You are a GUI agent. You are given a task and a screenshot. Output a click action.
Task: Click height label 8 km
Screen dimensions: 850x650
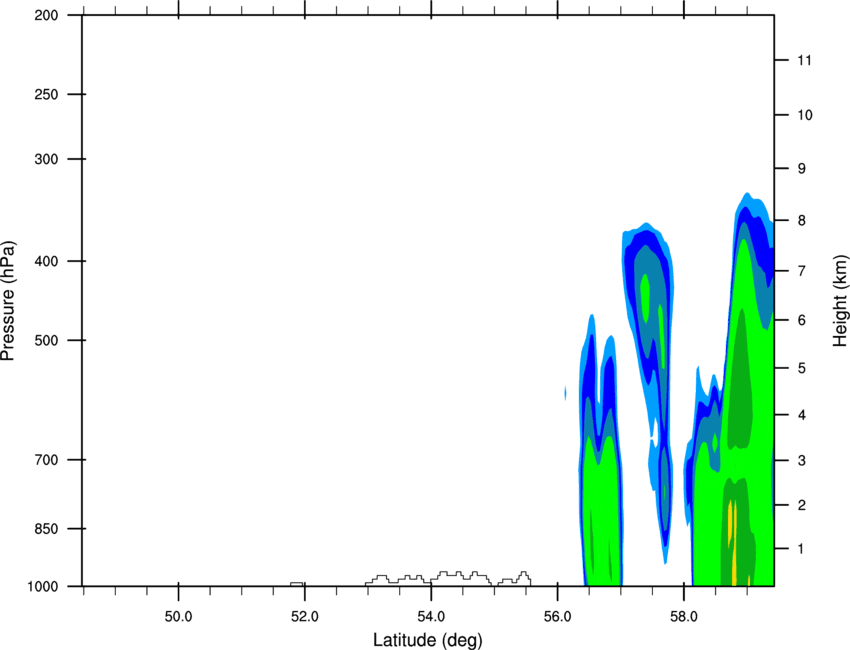coord(802,221)
